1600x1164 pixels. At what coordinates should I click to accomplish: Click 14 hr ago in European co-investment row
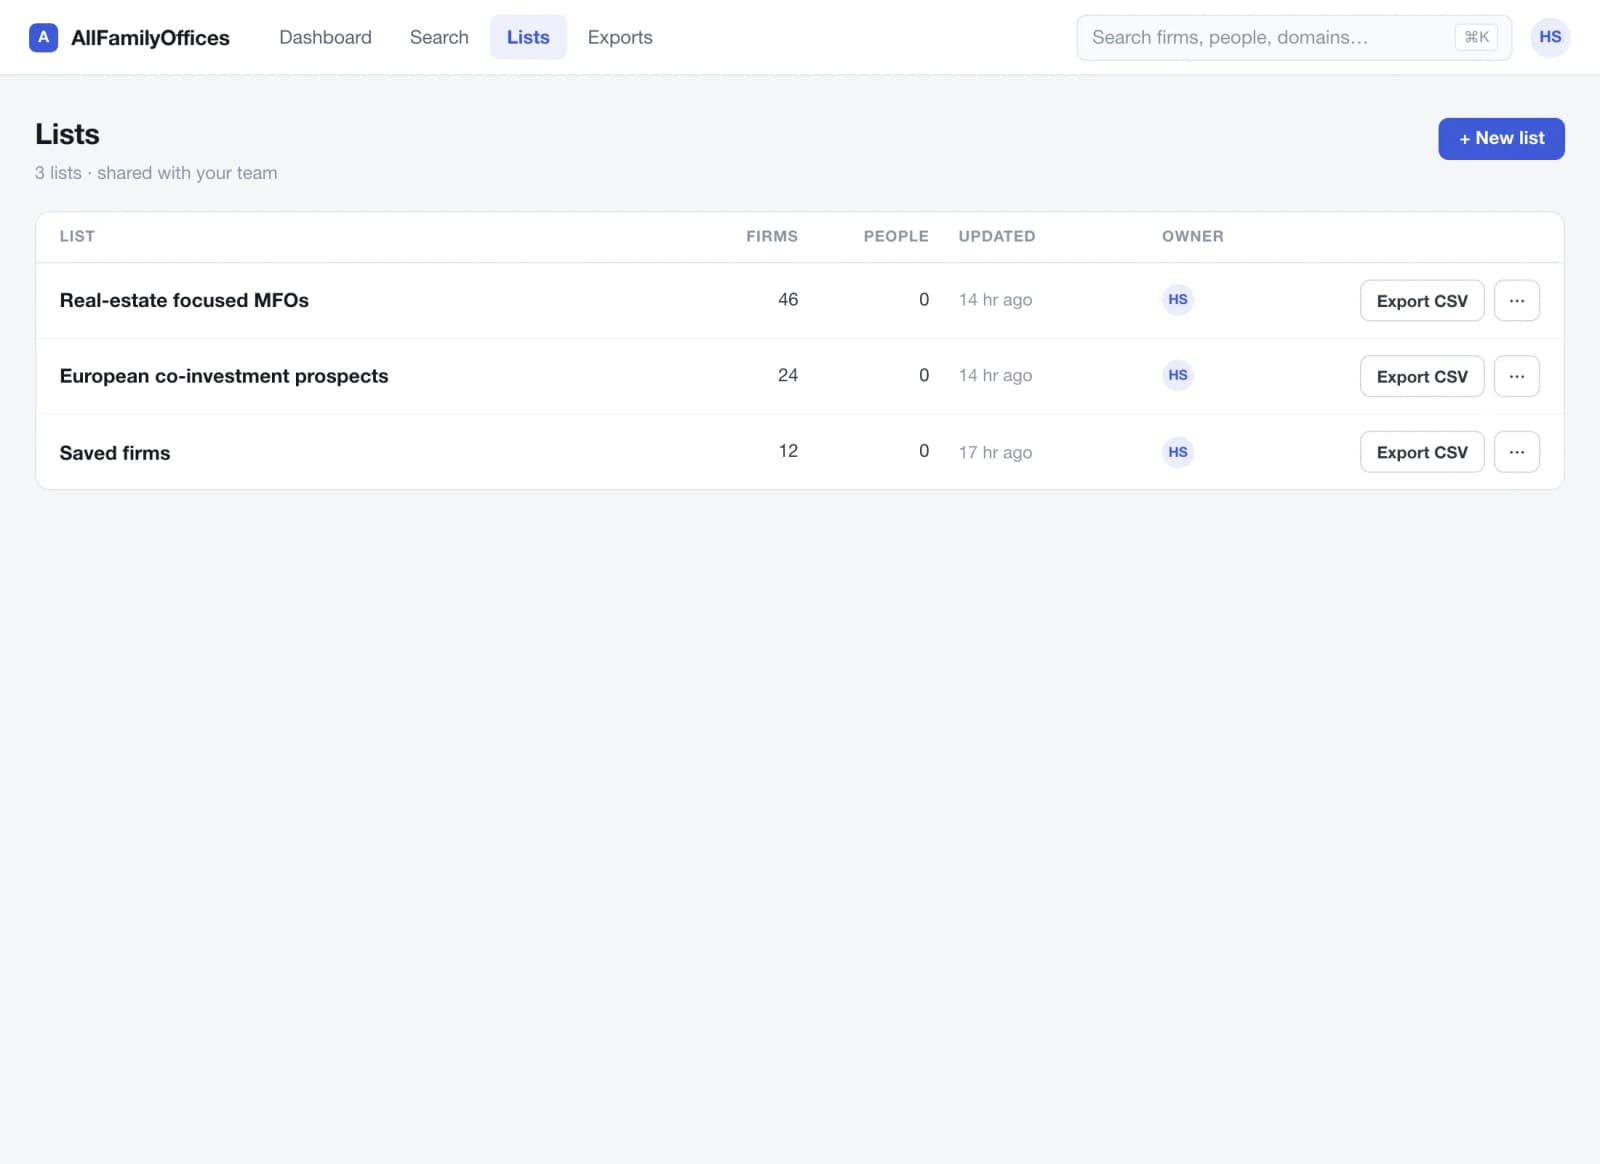point(995,375)
